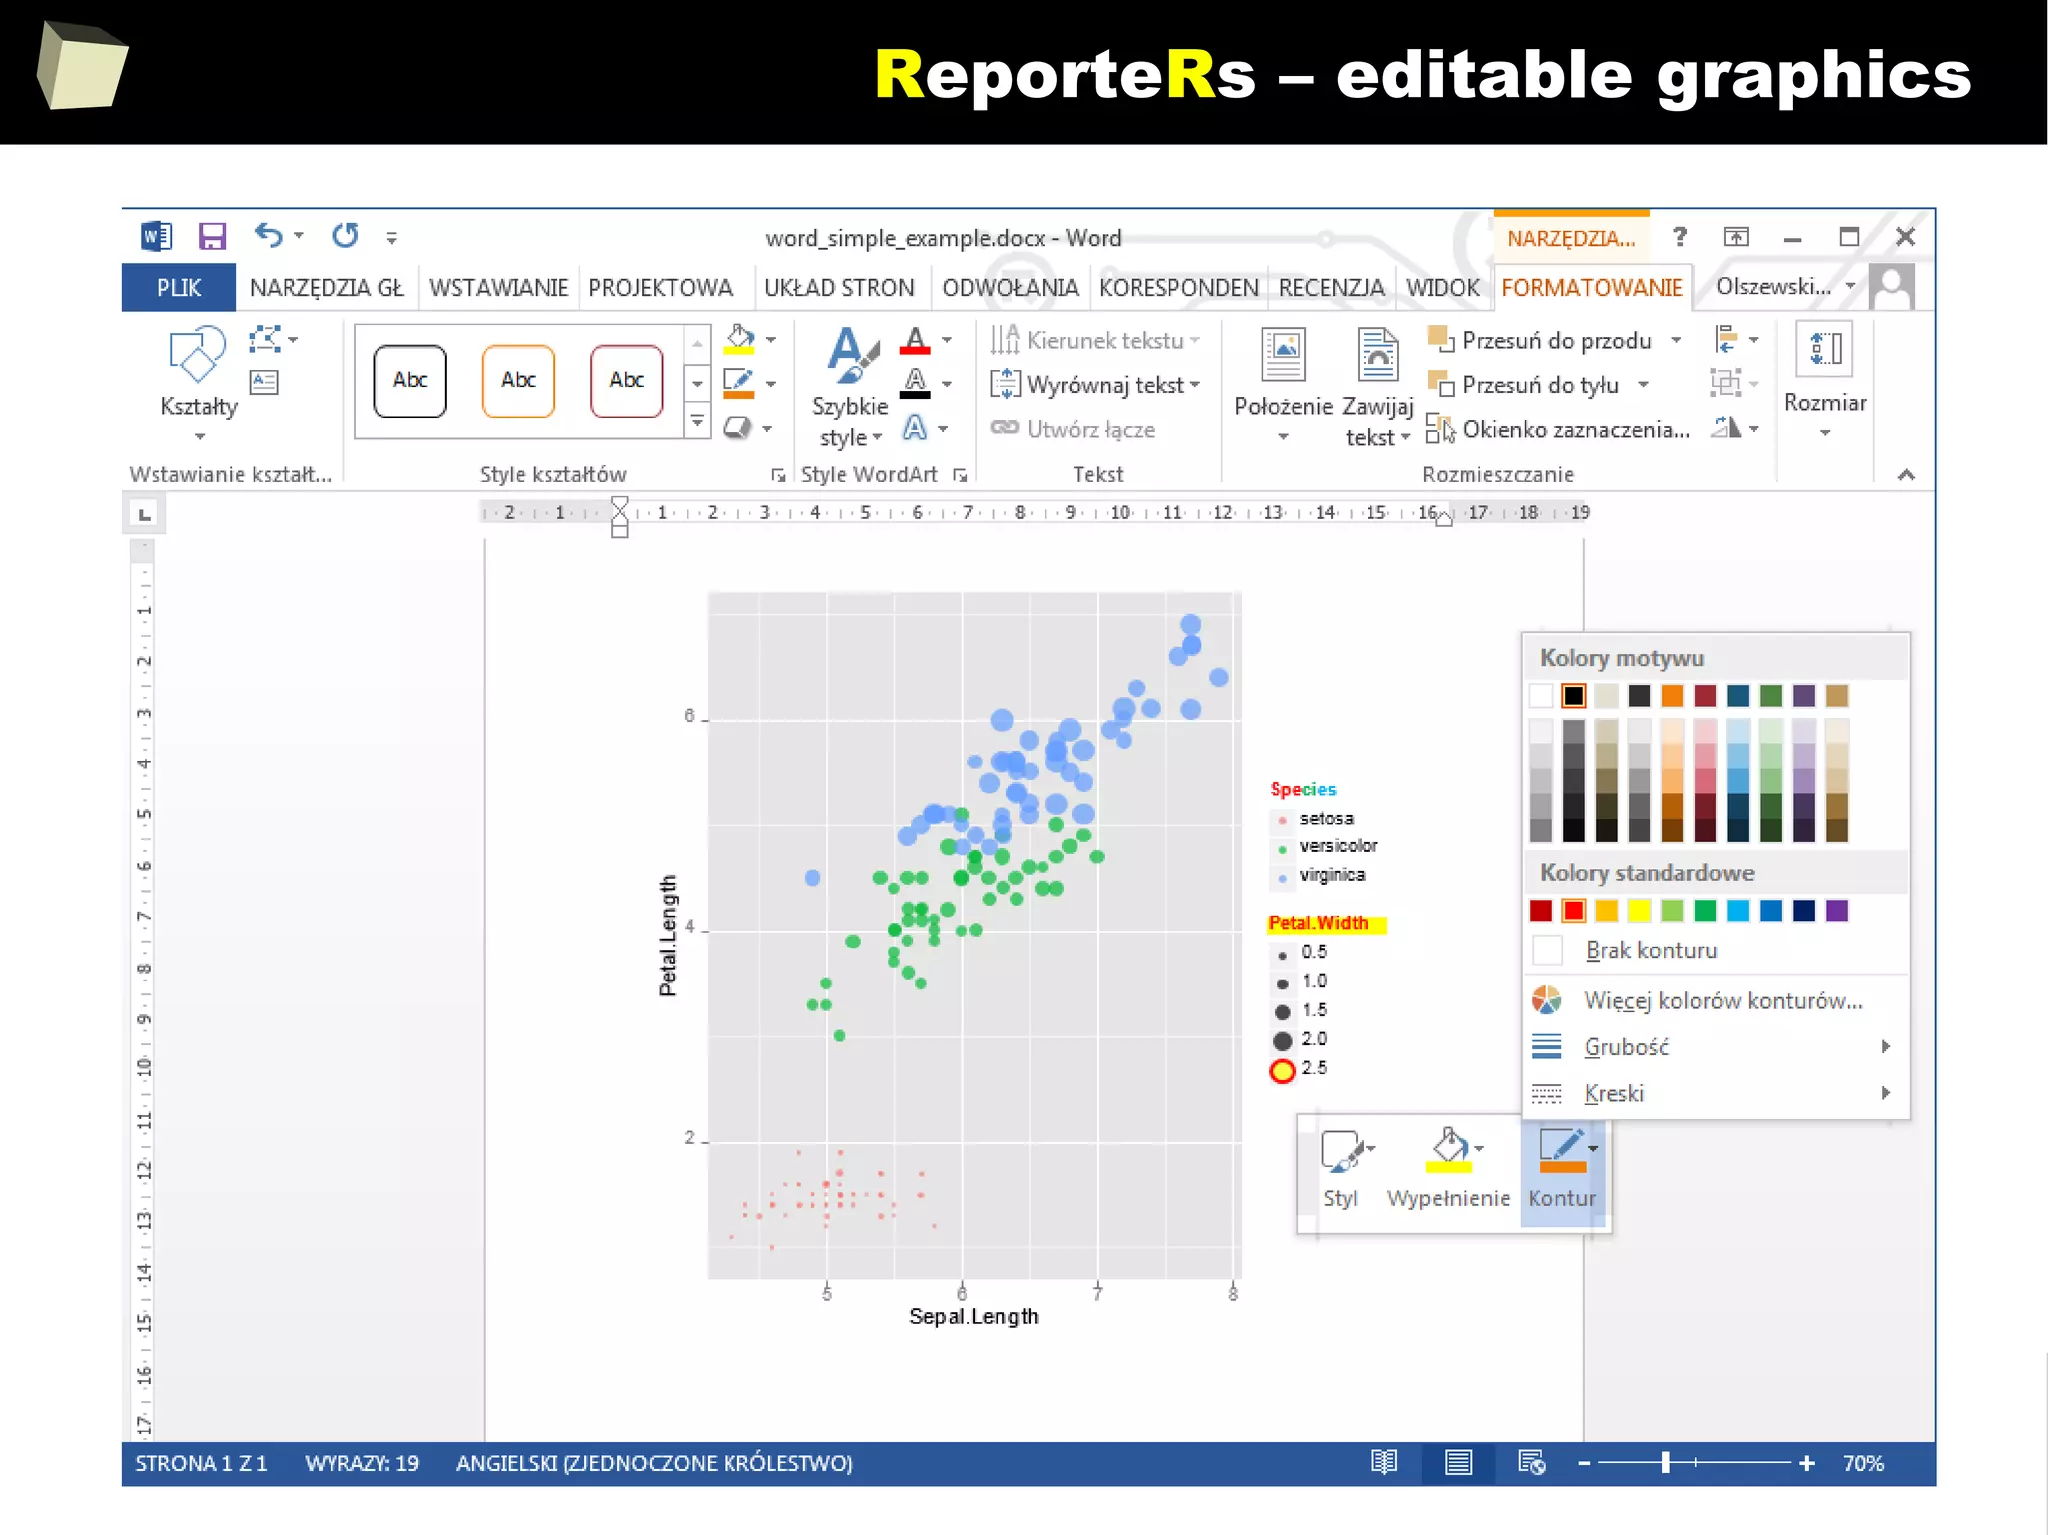2048x1535 pixels.
Task: Click the shape outline pen icon in ribbon
Action: coord(739,384)
